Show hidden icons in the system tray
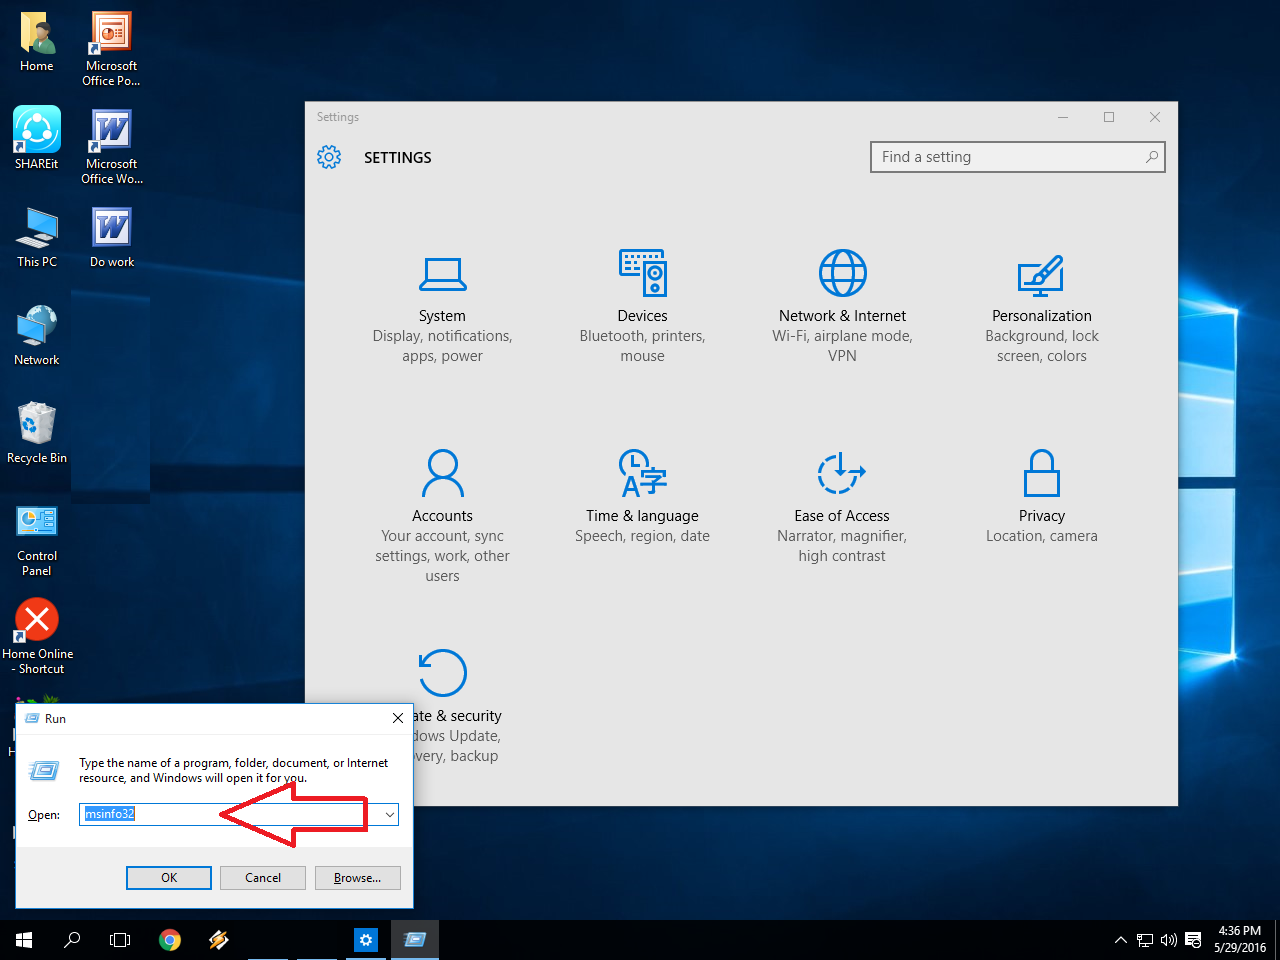This screenshot has width=1280, height=960. 1120,940
